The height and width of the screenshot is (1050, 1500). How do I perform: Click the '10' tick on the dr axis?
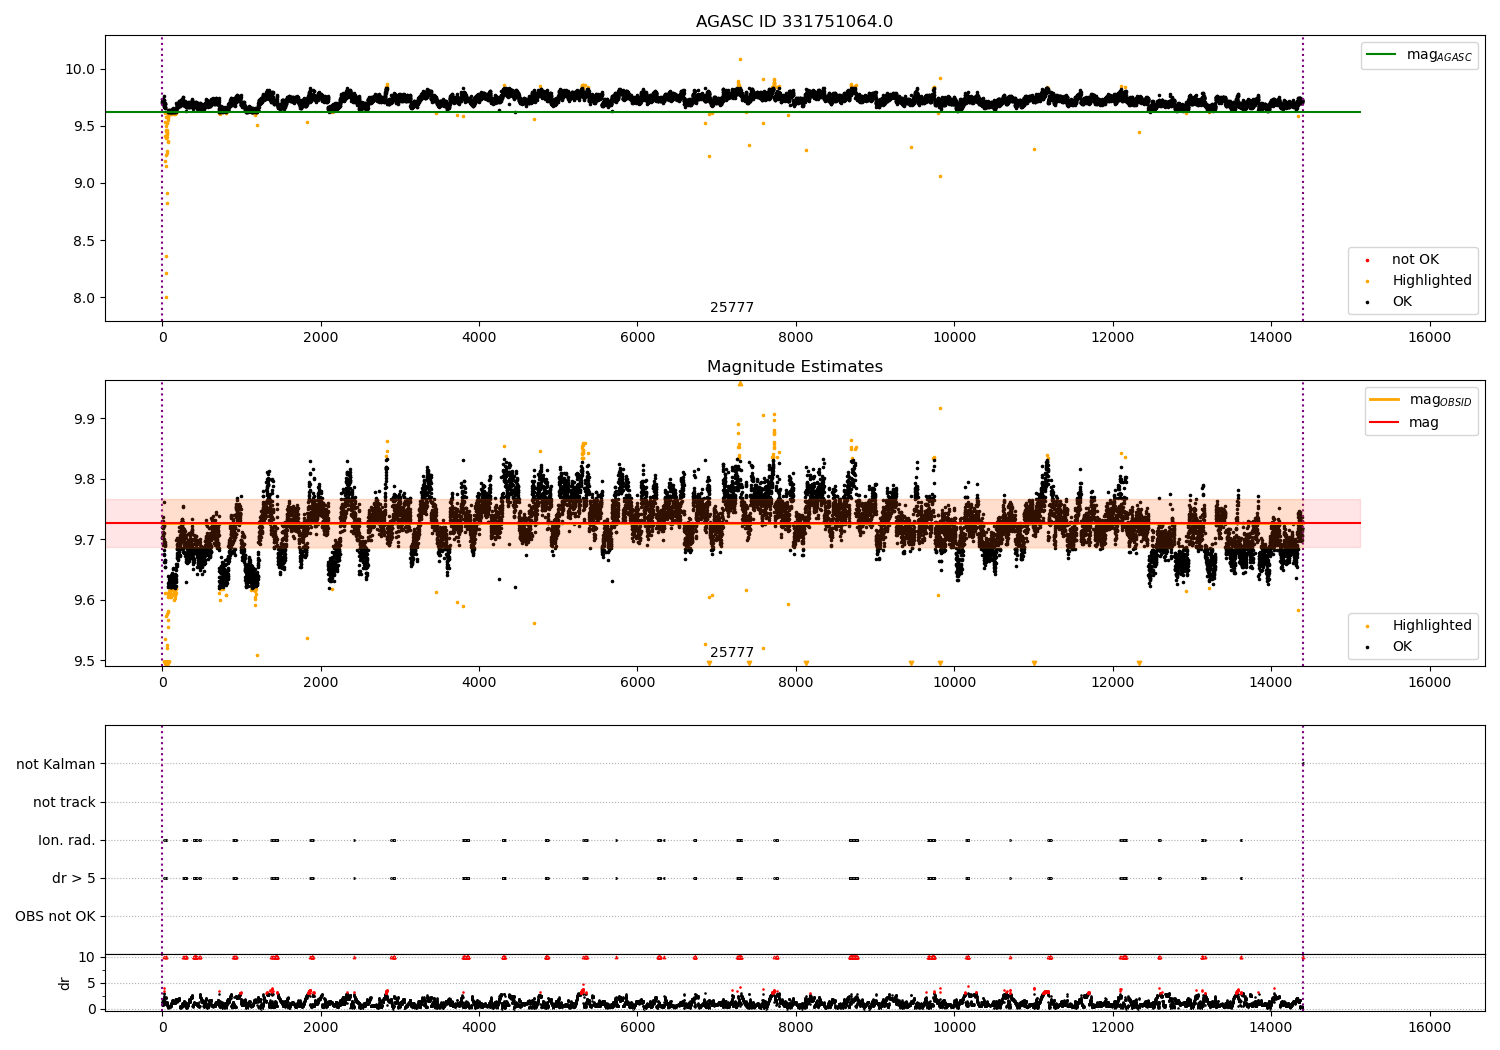[87, 957]
